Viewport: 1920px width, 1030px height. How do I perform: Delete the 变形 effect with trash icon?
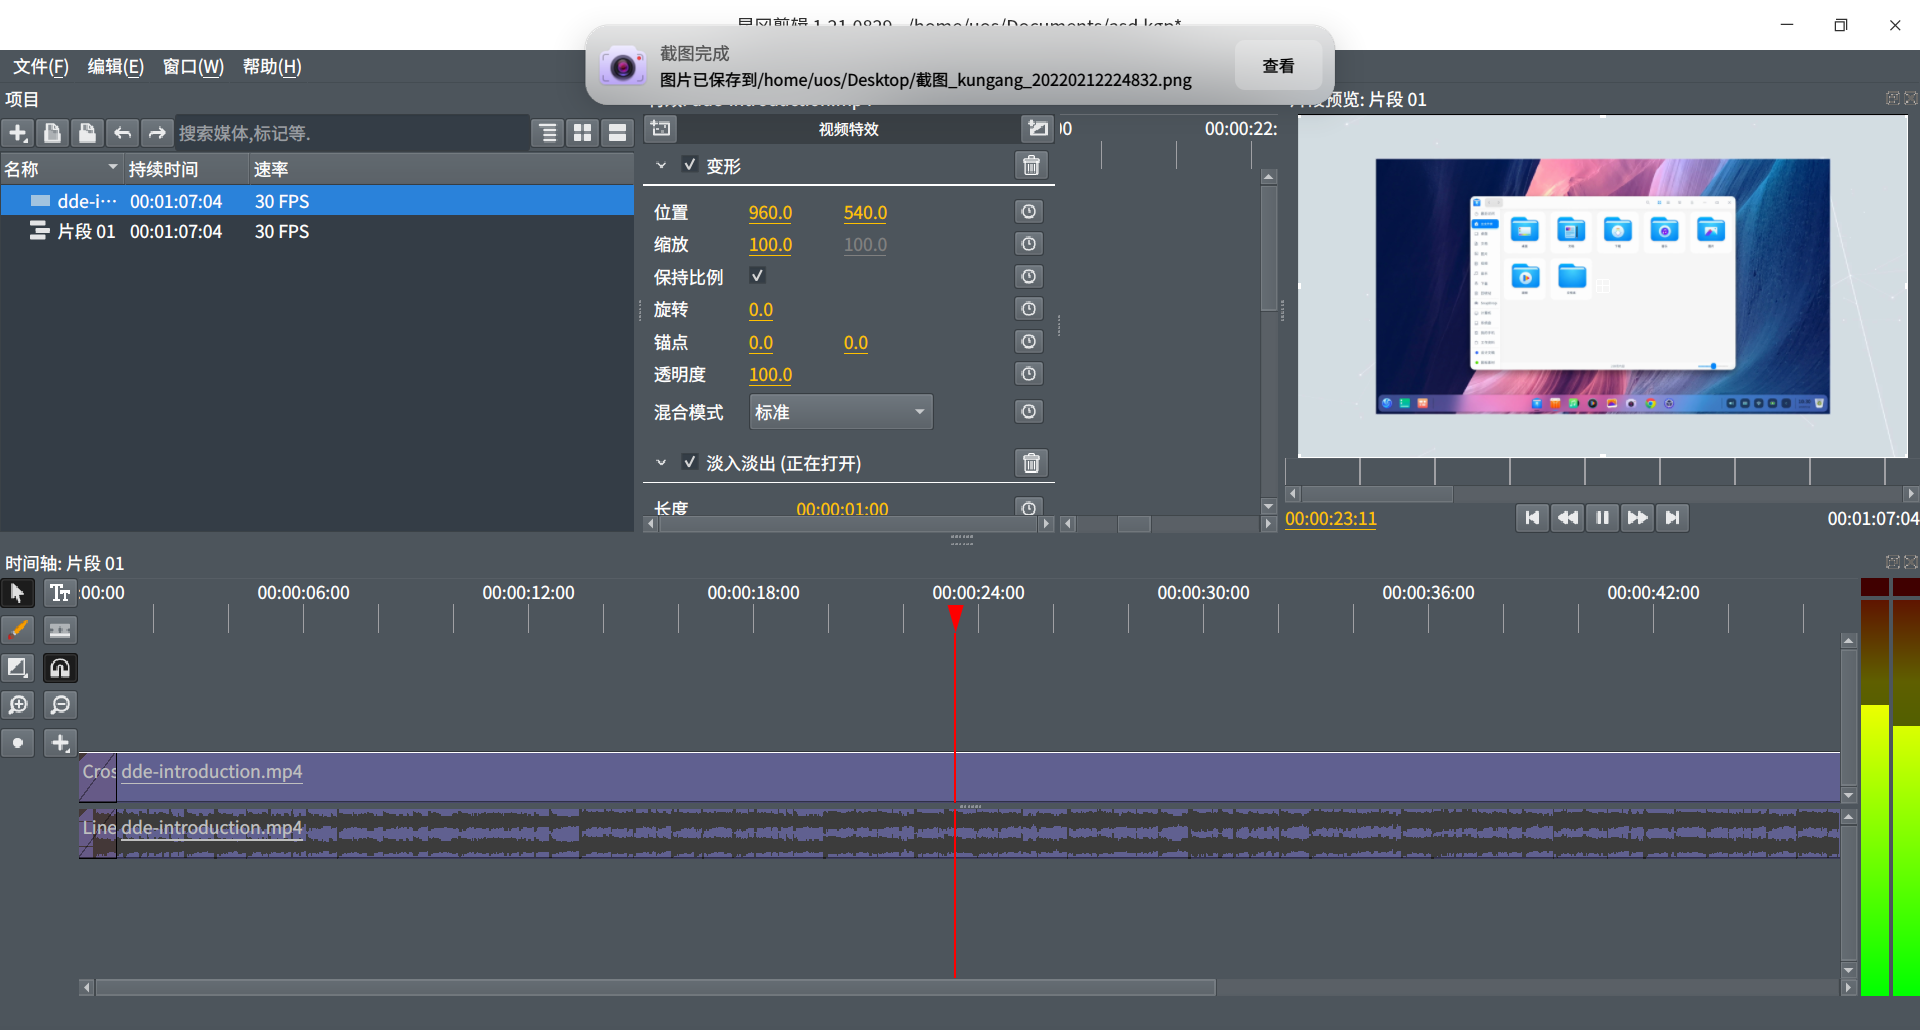[1031, 166]
